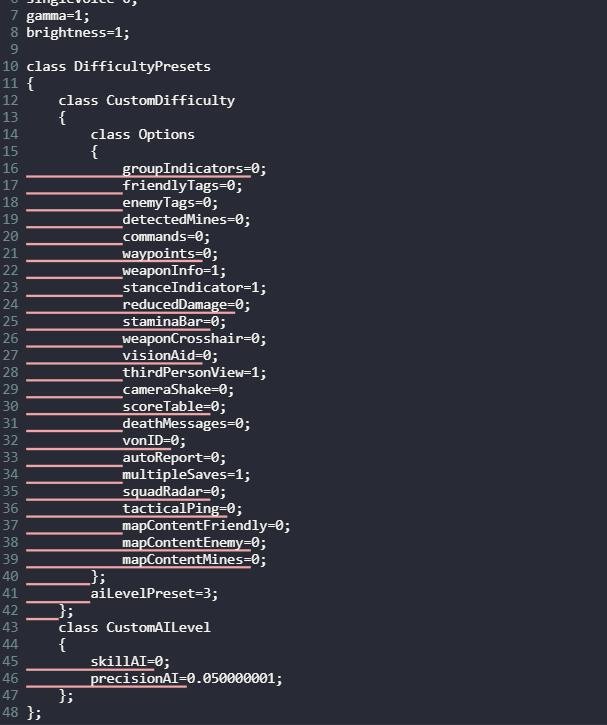The image size is (607, 725).
Task: Click the weaponCrosshair=0 setting
Action: click(194, 338)
